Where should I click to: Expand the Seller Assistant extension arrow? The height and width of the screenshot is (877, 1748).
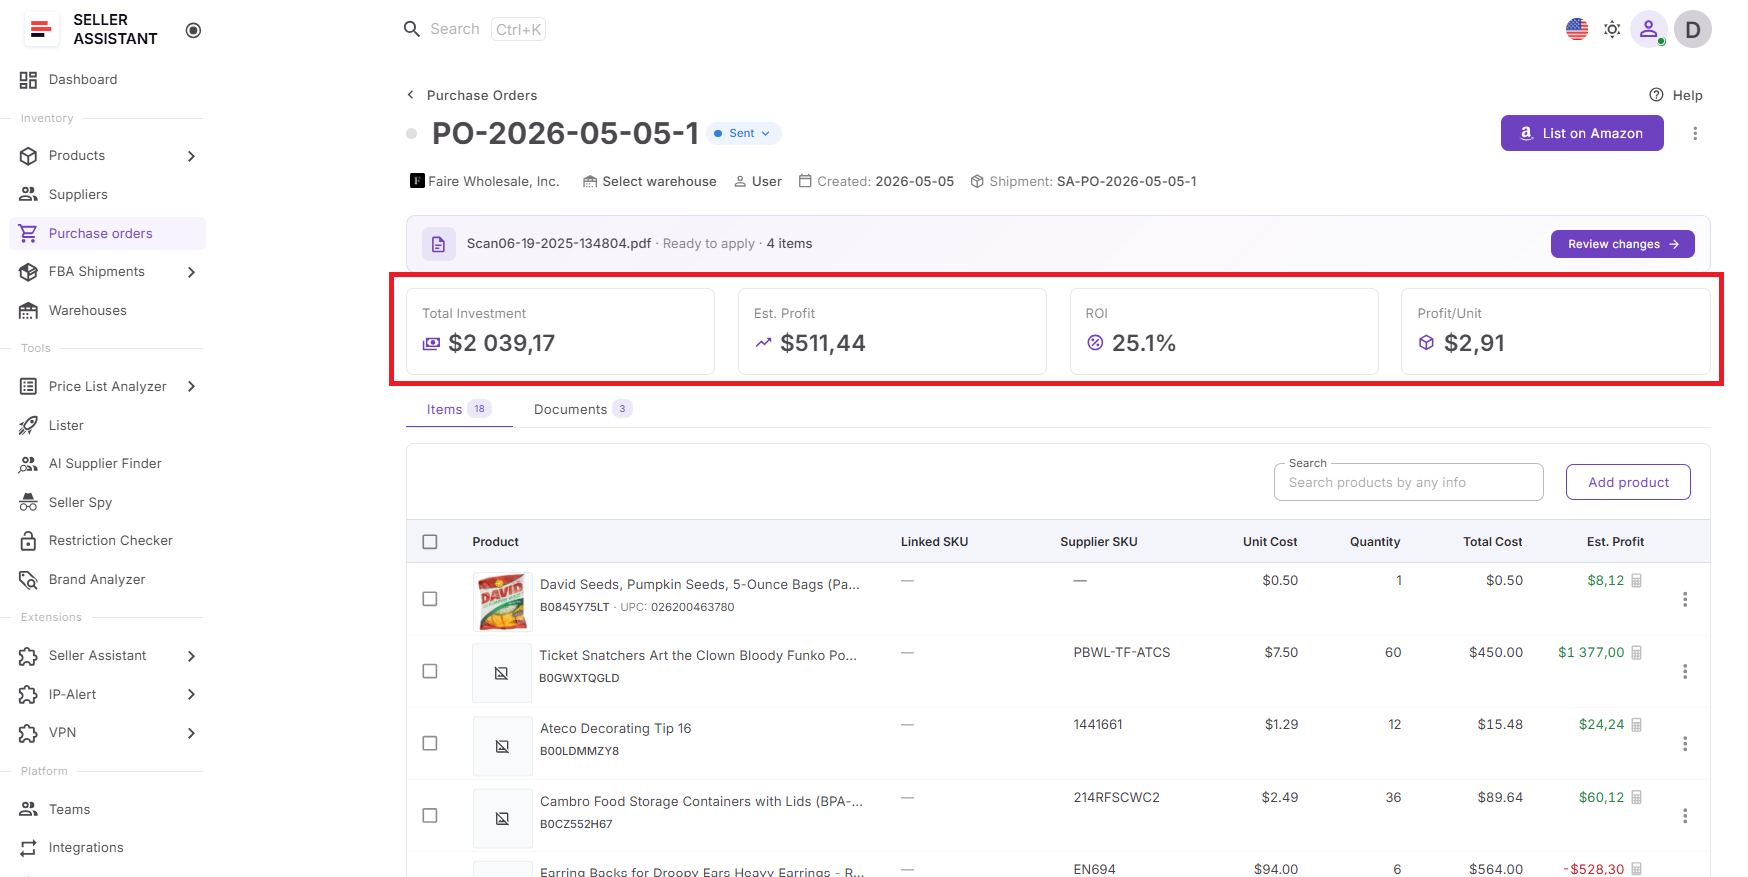[191, 656]
